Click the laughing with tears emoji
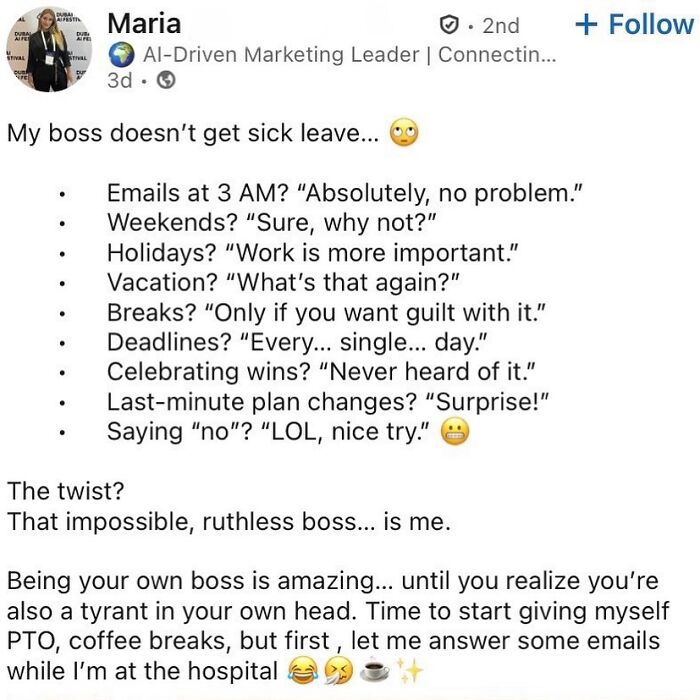Screen dimensions: 700x700 tap(303, 671)
